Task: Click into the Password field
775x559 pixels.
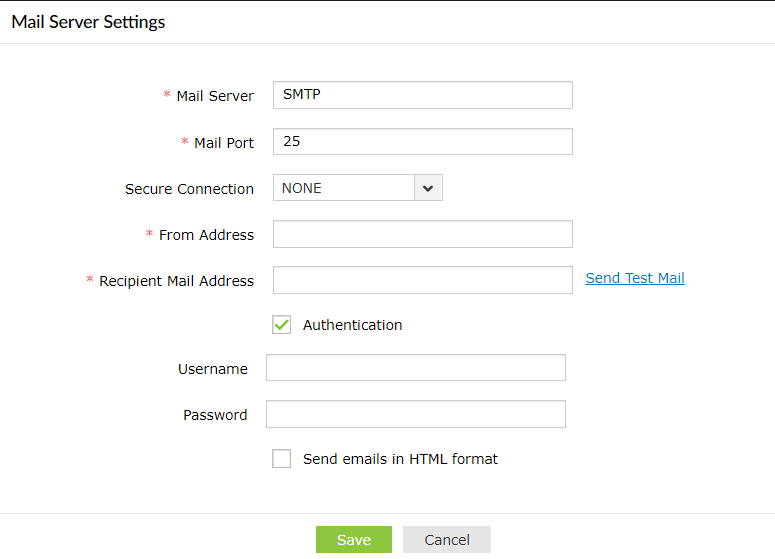Action: pos(415,414)
